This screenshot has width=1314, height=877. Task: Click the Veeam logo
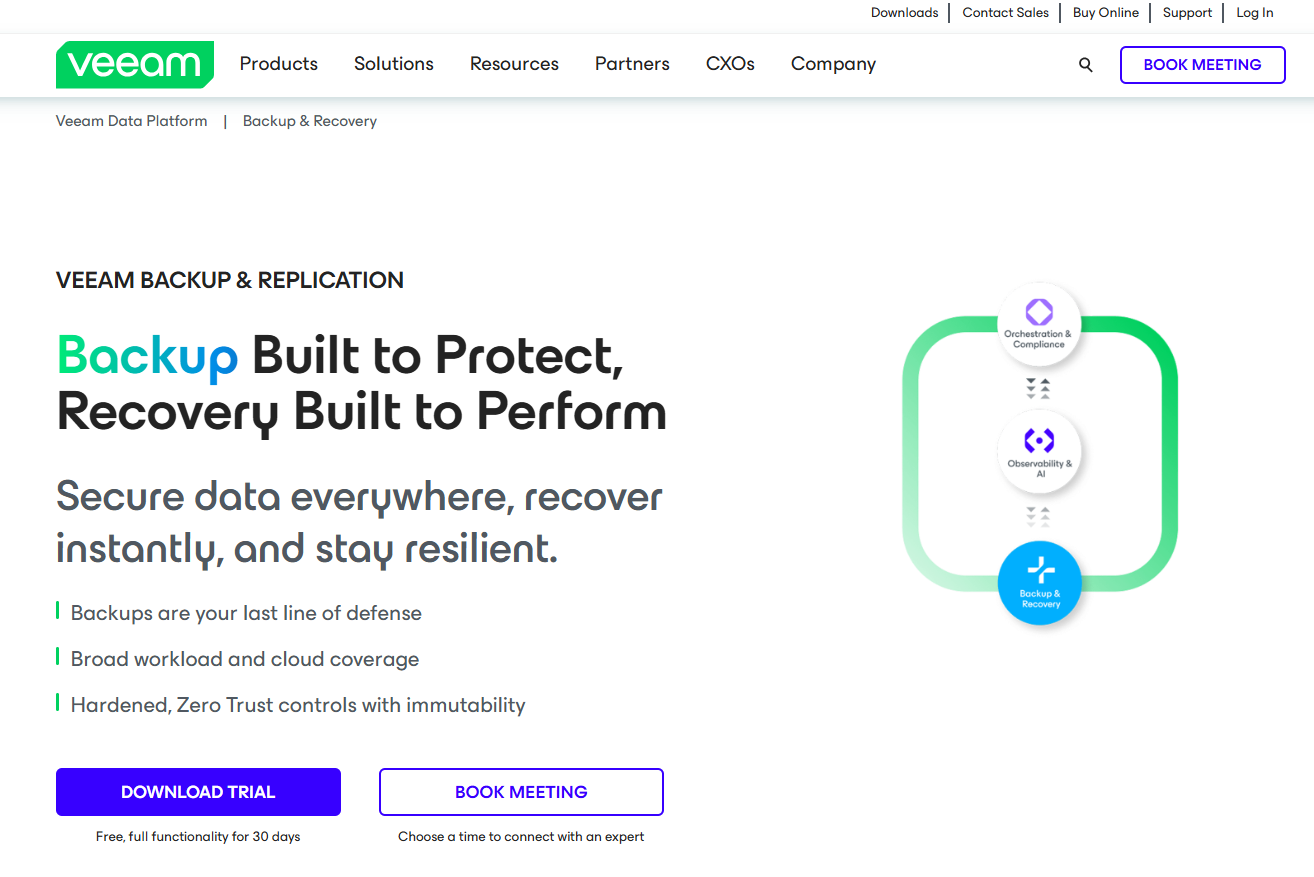click(135, 65)
